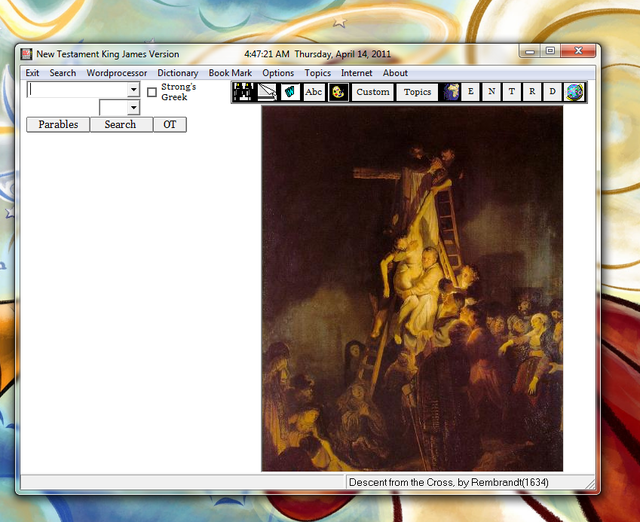Click the Africa globe map icon
This screenshot has height=522, width=640.
click(451, 92)
